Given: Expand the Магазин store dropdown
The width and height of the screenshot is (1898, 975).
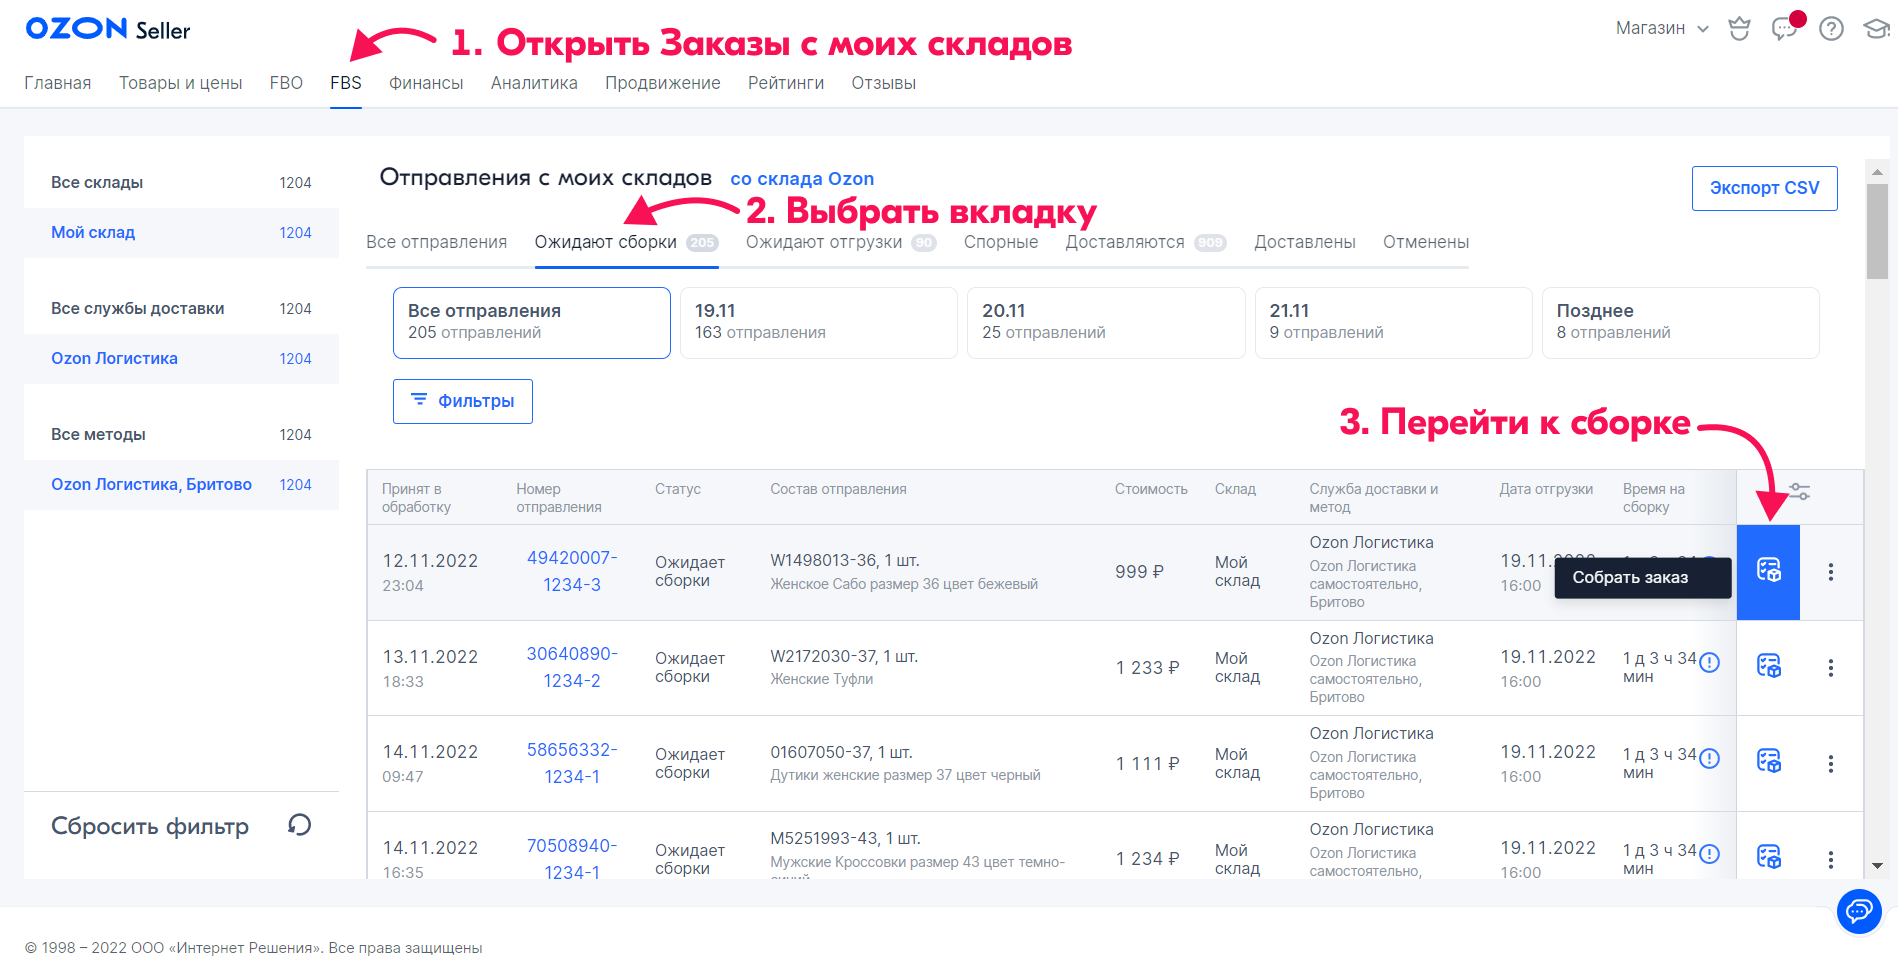Looking at the screenshot, I should (1661, 29).
